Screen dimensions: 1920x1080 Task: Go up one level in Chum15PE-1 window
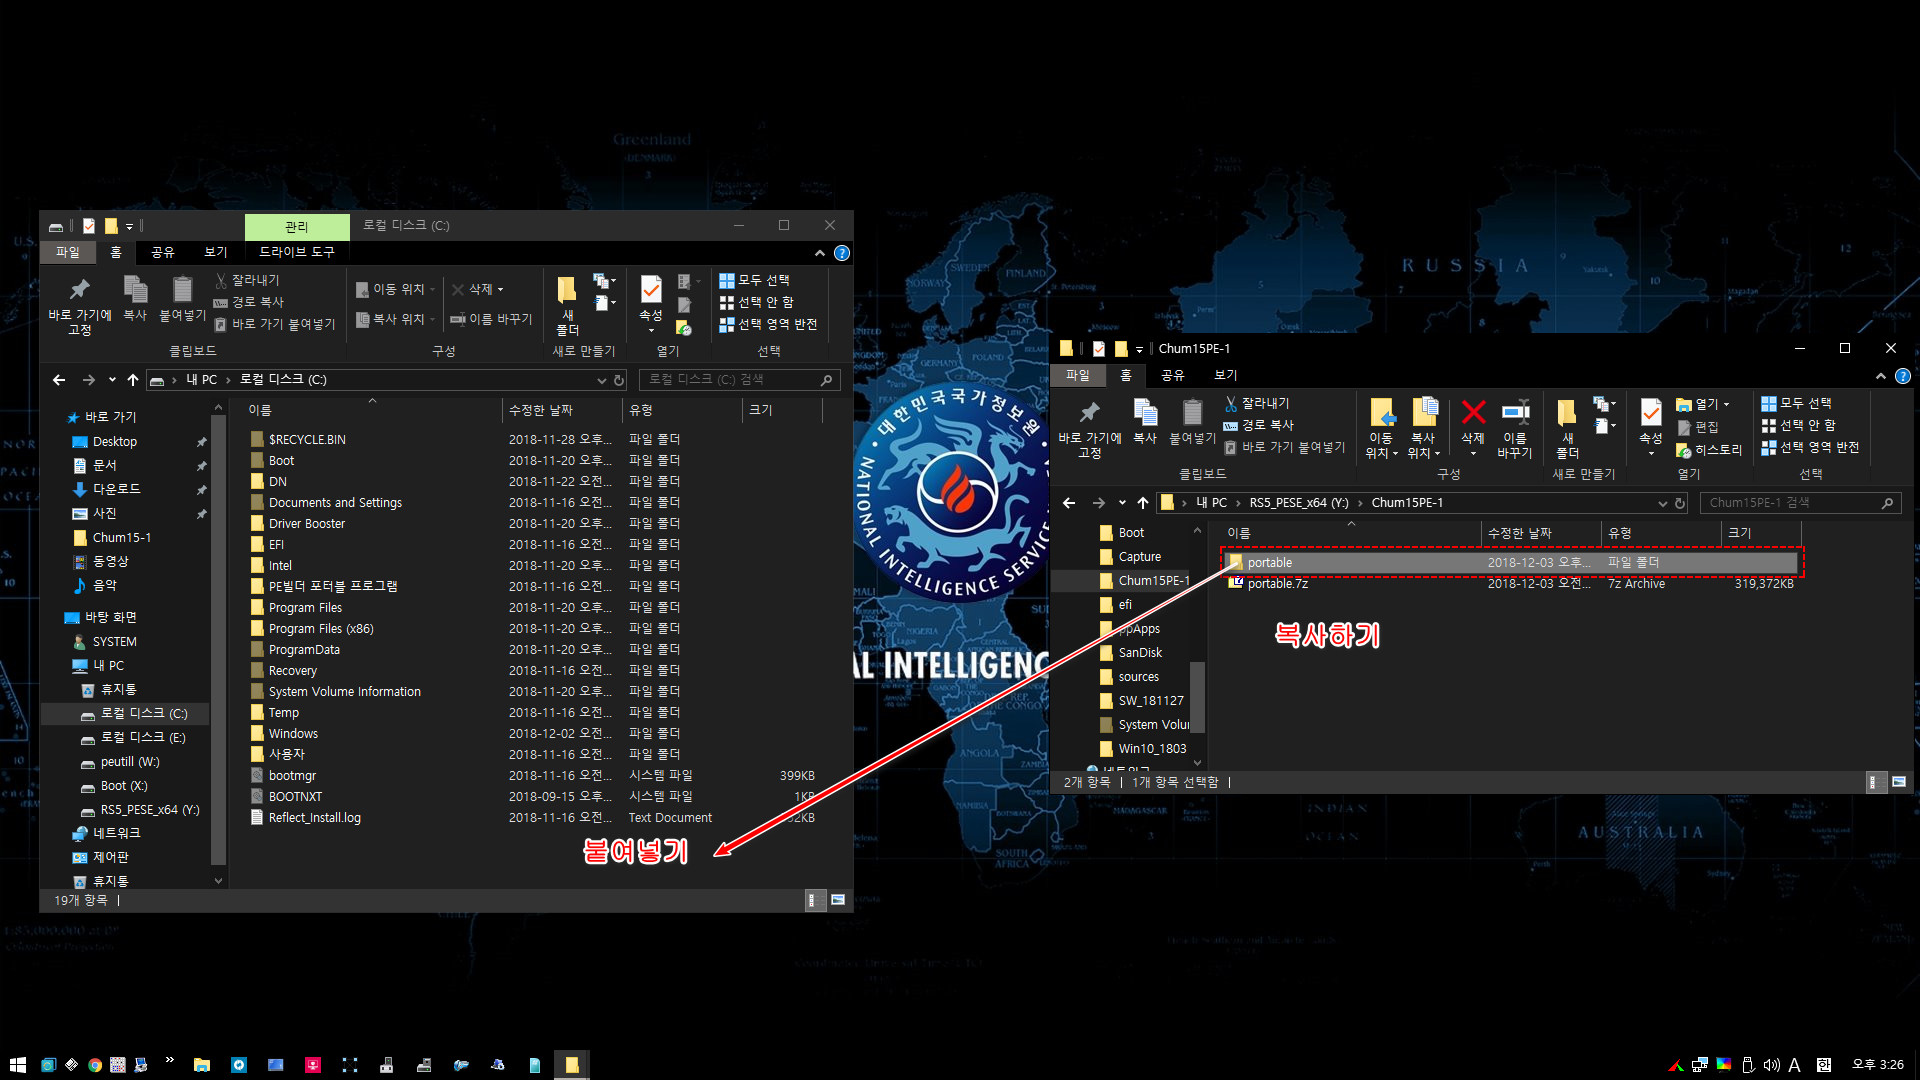(1143, 503)
